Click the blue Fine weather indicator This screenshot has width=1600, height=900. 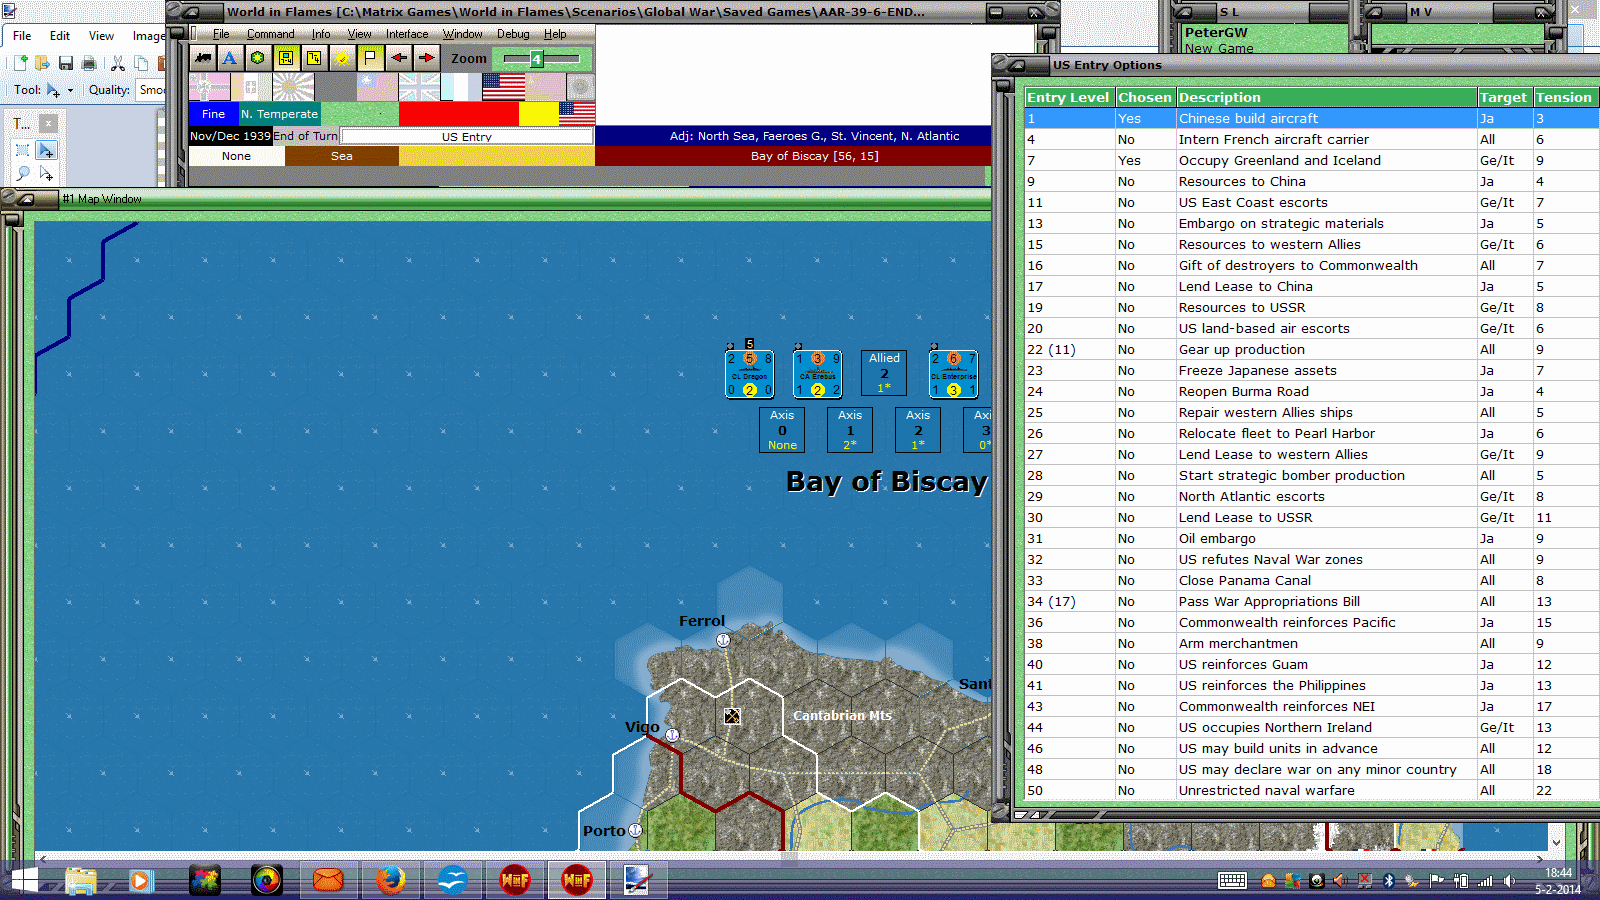(213, 114)
